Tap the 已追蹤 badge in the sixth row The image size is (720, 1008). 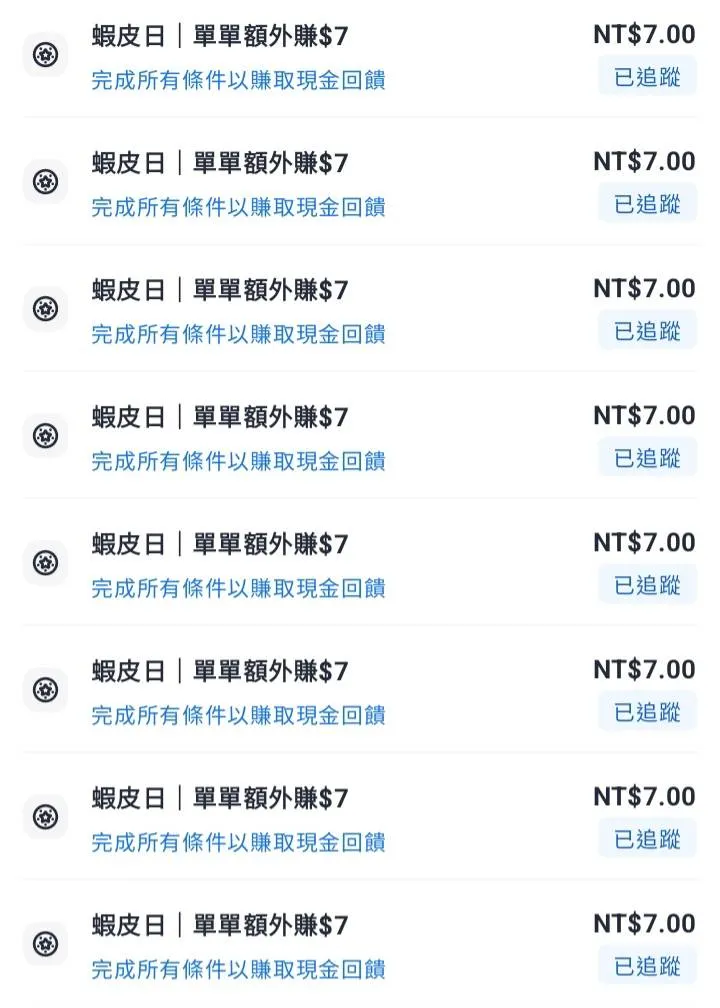click(647, 712)
